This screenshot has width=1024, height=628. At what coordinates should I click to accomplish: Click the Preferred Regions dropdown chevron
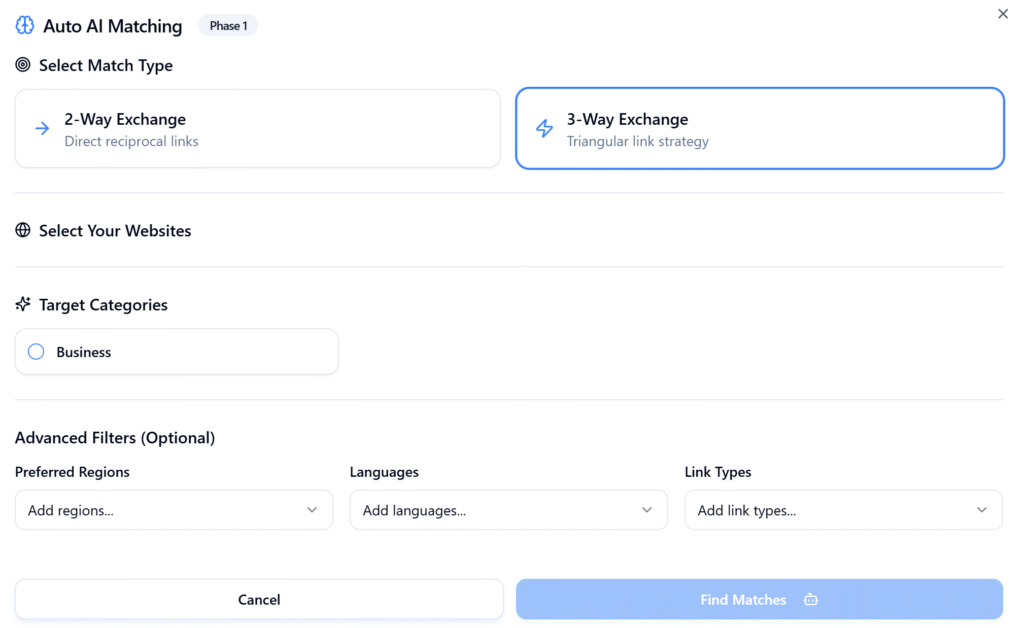[x=312, y=510]
